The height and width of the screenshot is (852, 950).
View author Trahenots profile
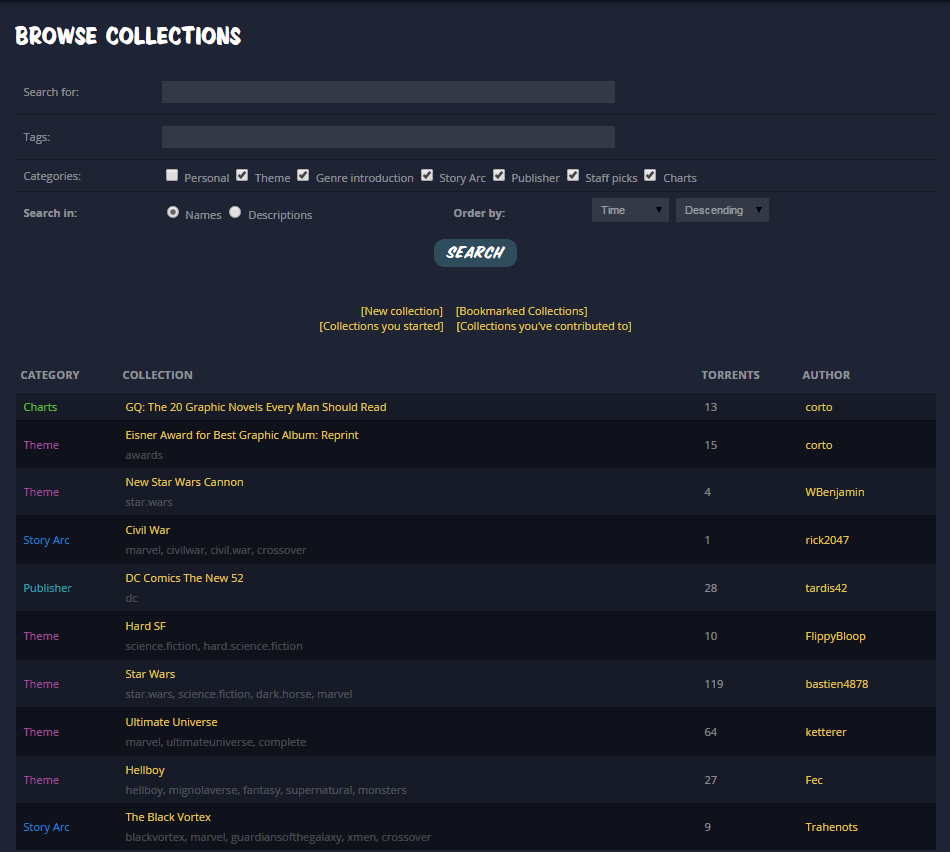click(831, 827)
